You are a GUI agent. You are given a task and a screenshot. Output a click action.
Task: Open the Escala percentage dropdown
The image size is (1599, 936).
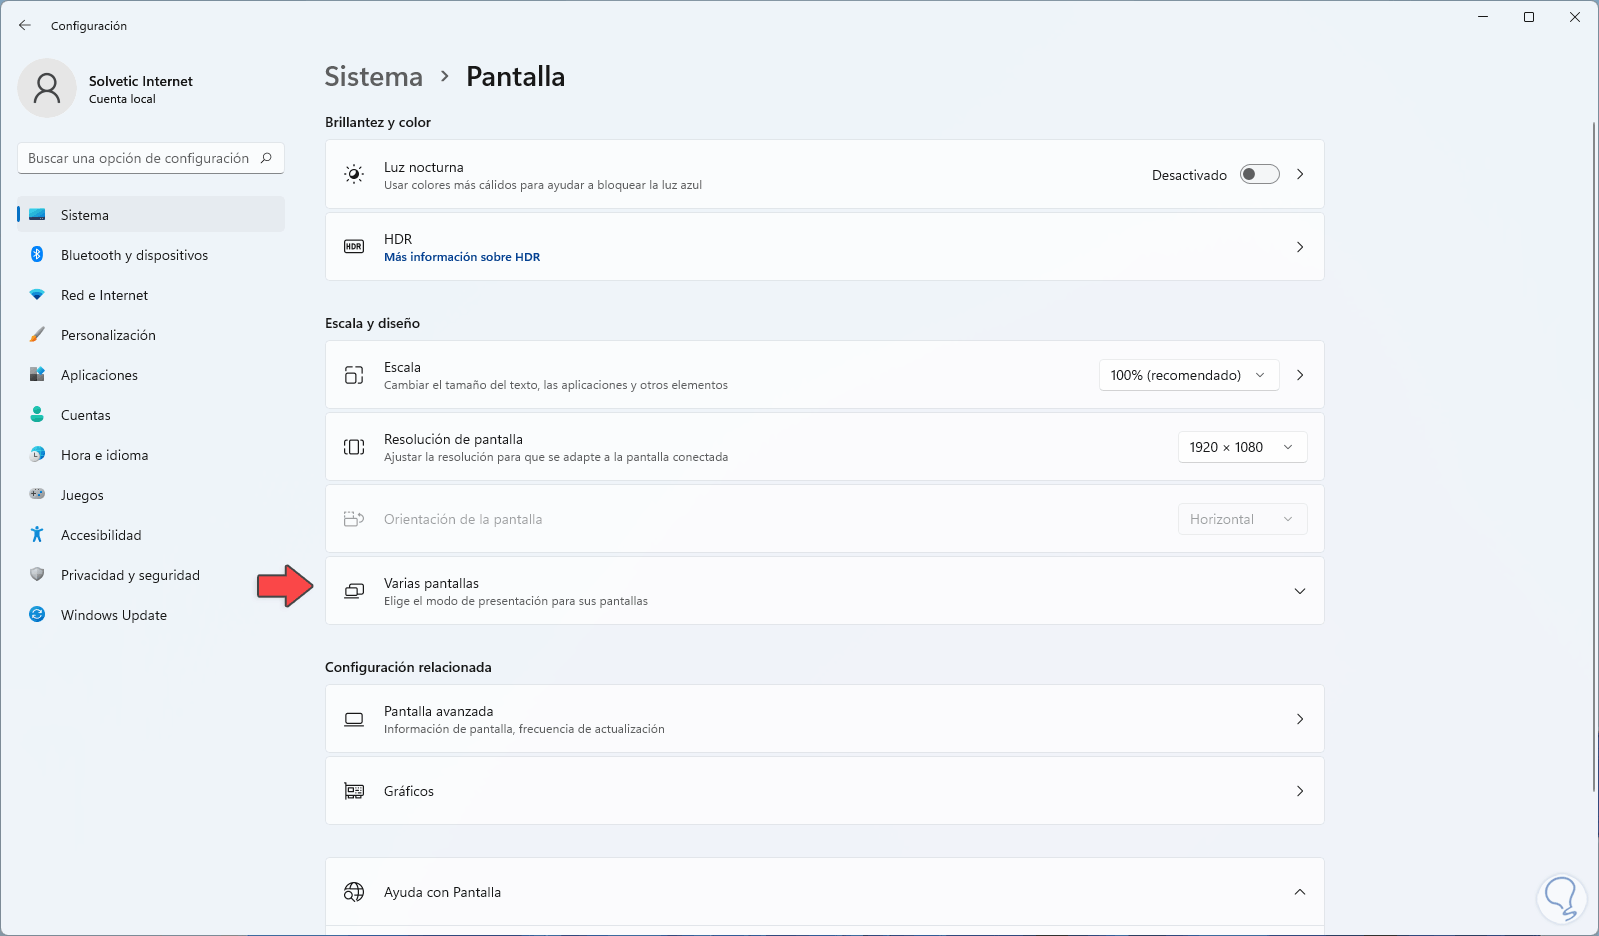point(1188,375)
